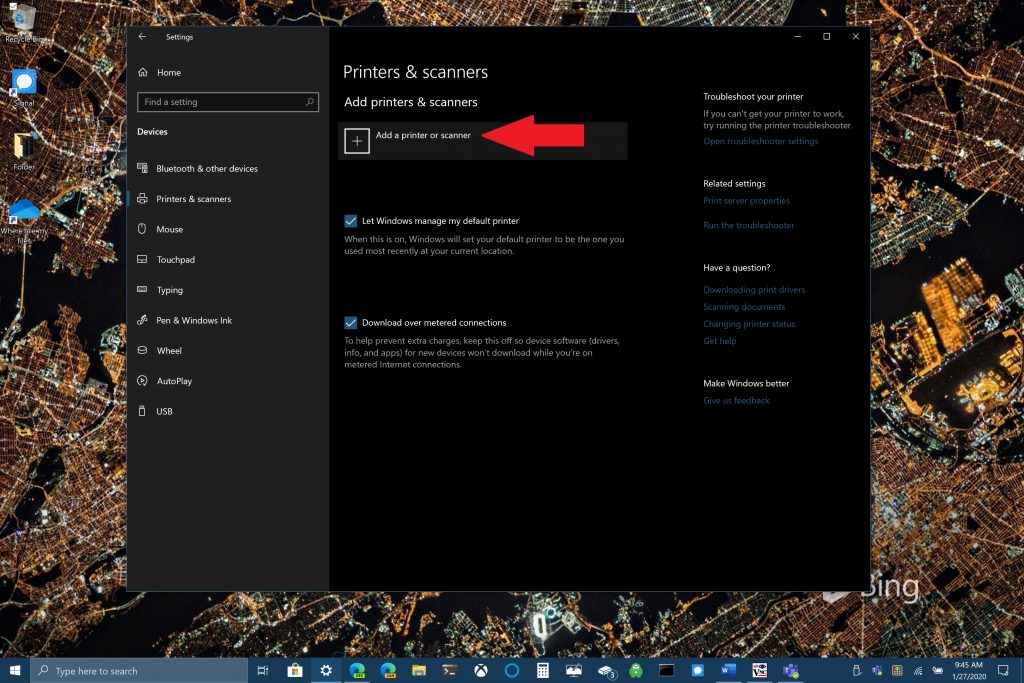Open Microsoft Store from the taskbar

pyautogui.click(x=295, y=671)
